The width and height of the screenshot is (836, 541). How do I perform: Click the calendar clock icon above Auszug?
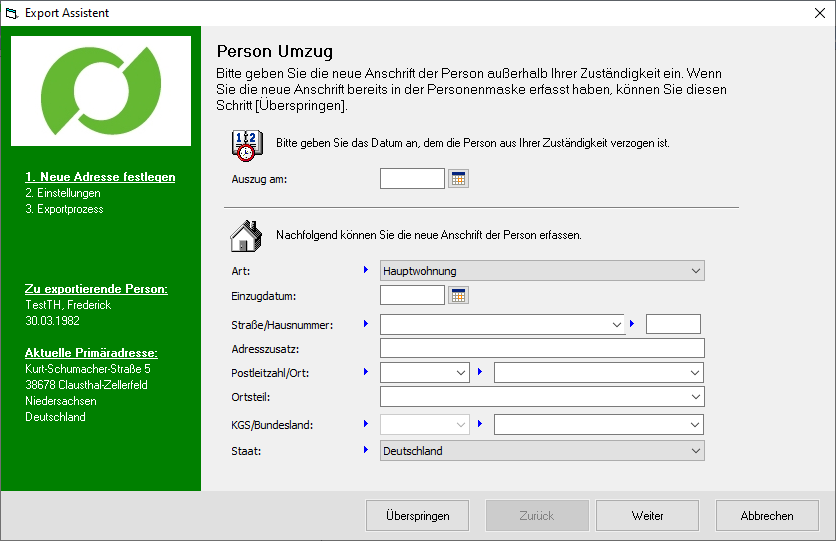coord(245,144)
